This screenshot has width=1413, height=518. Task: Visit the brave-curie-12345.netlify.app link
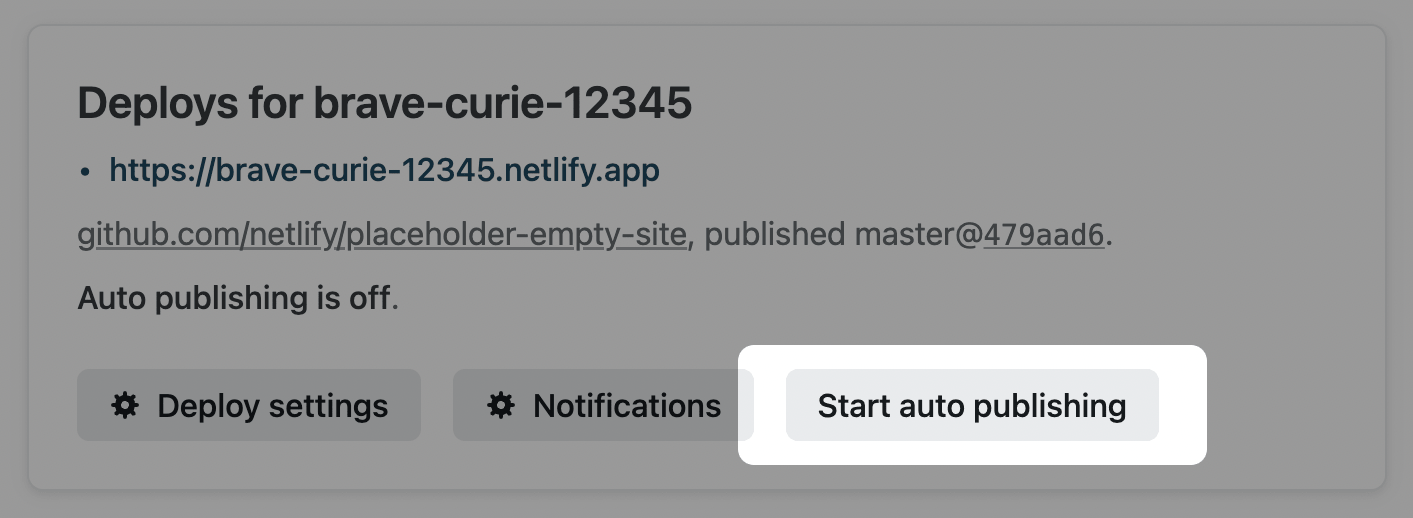tap(384, 170)
